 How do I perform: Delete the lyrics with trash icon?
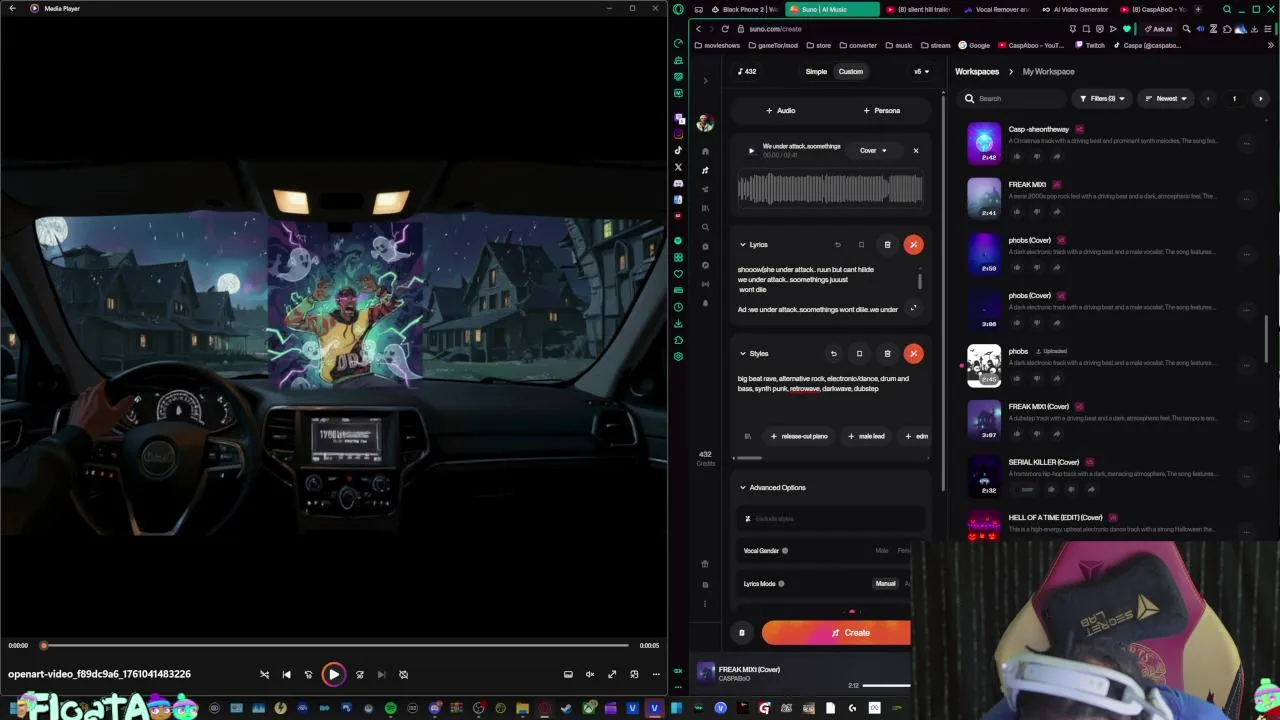[x=887, y=244]
